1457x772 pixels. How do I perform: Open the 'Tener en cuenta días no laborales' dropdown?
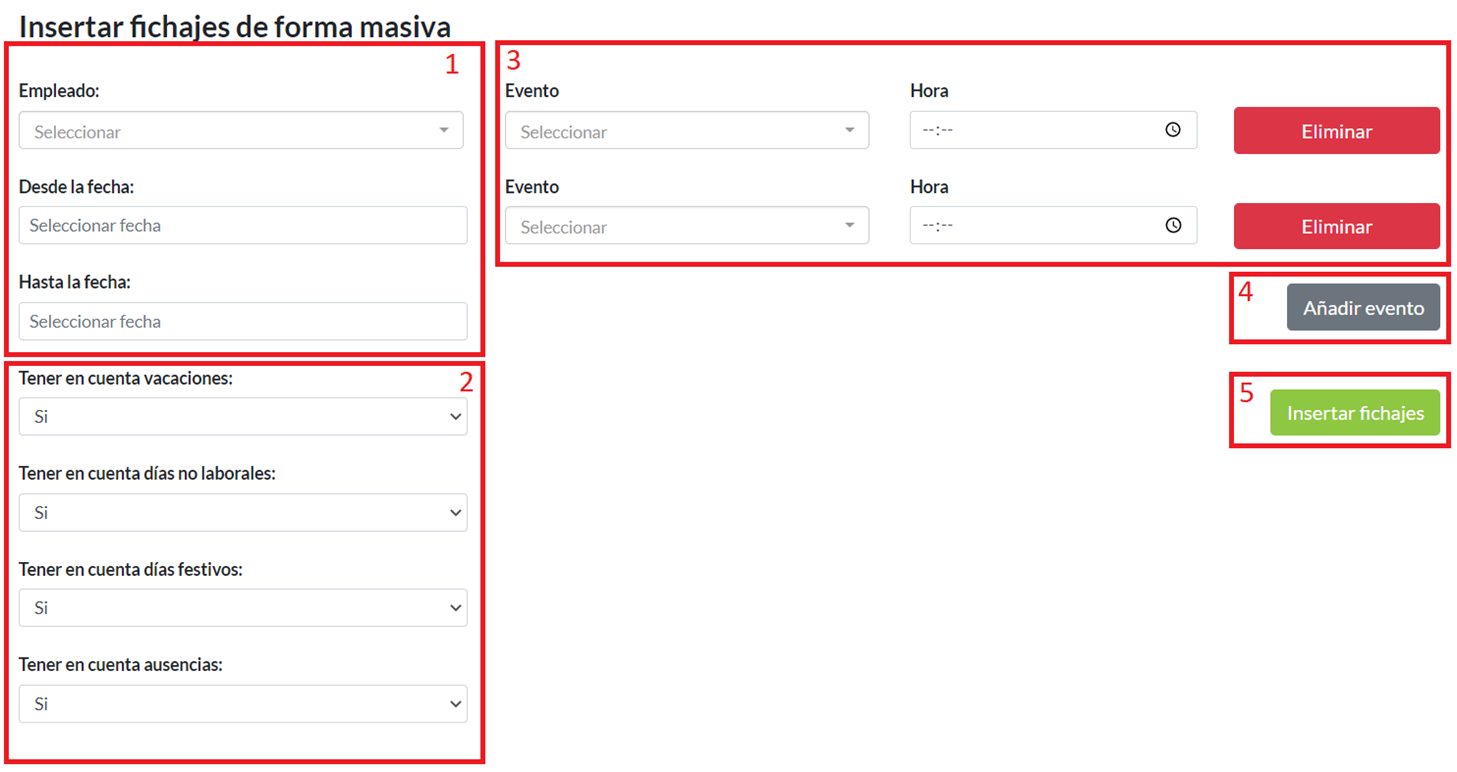(x=242, y=513)
